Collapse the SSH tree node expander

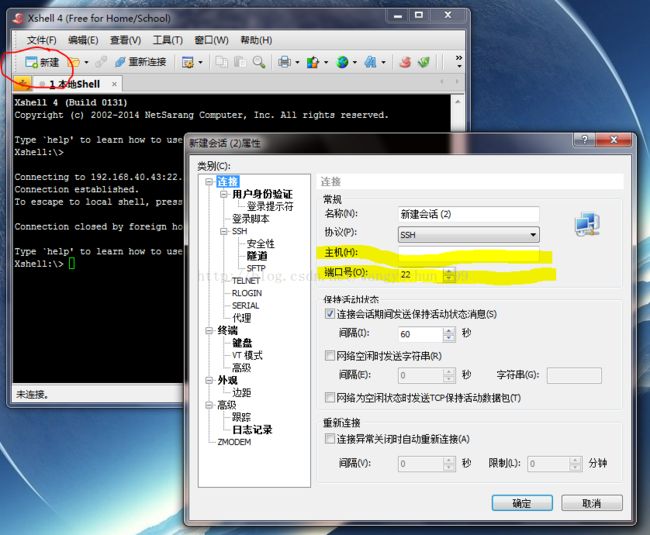click(224, 231)
